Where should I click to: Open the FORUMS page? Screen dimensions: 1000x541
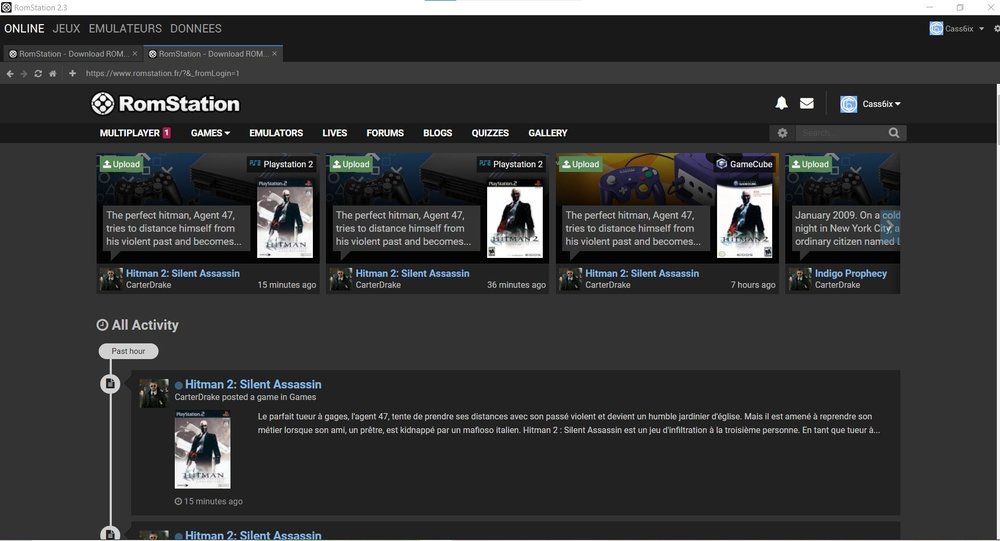click(385, 133)
